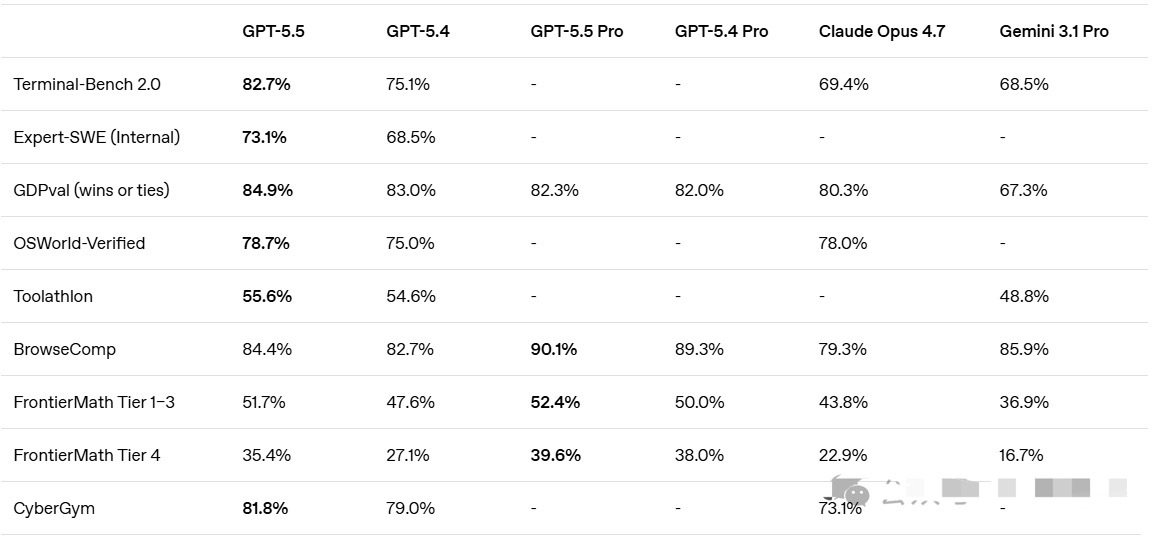Image resolution: width=1155 pixels, height=544 pixels.
Task: Select the OSWorld-Verified row label
Action: point(80,244)
